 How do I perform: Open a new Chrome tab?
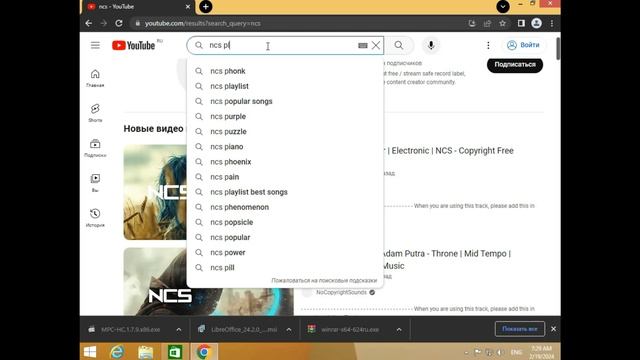[x=206, y=7]
